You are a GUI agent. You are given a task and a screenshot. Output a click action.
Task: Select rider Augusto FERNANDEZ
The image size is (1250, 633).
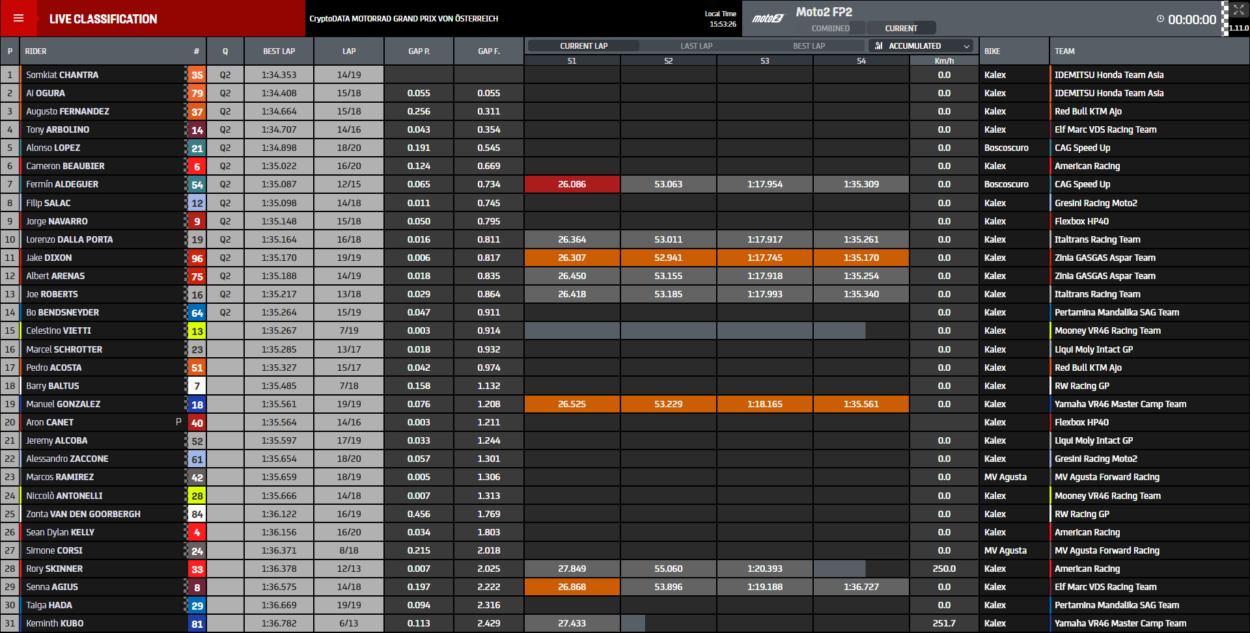coord(68,111)
